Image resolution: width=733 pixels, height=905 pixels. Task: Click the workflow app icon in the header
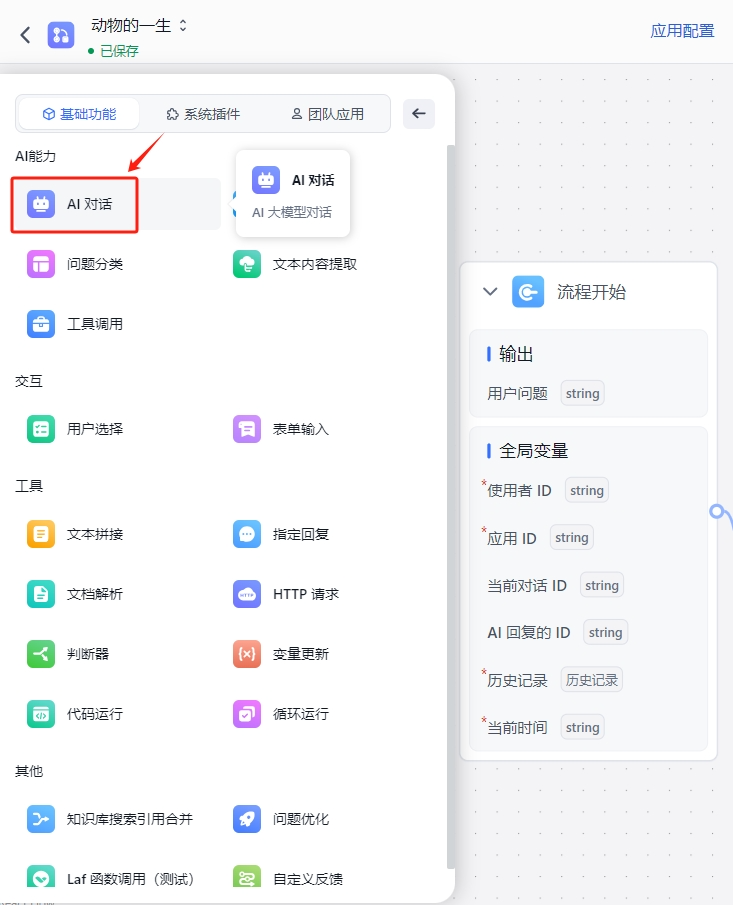[x=61, y=35]
